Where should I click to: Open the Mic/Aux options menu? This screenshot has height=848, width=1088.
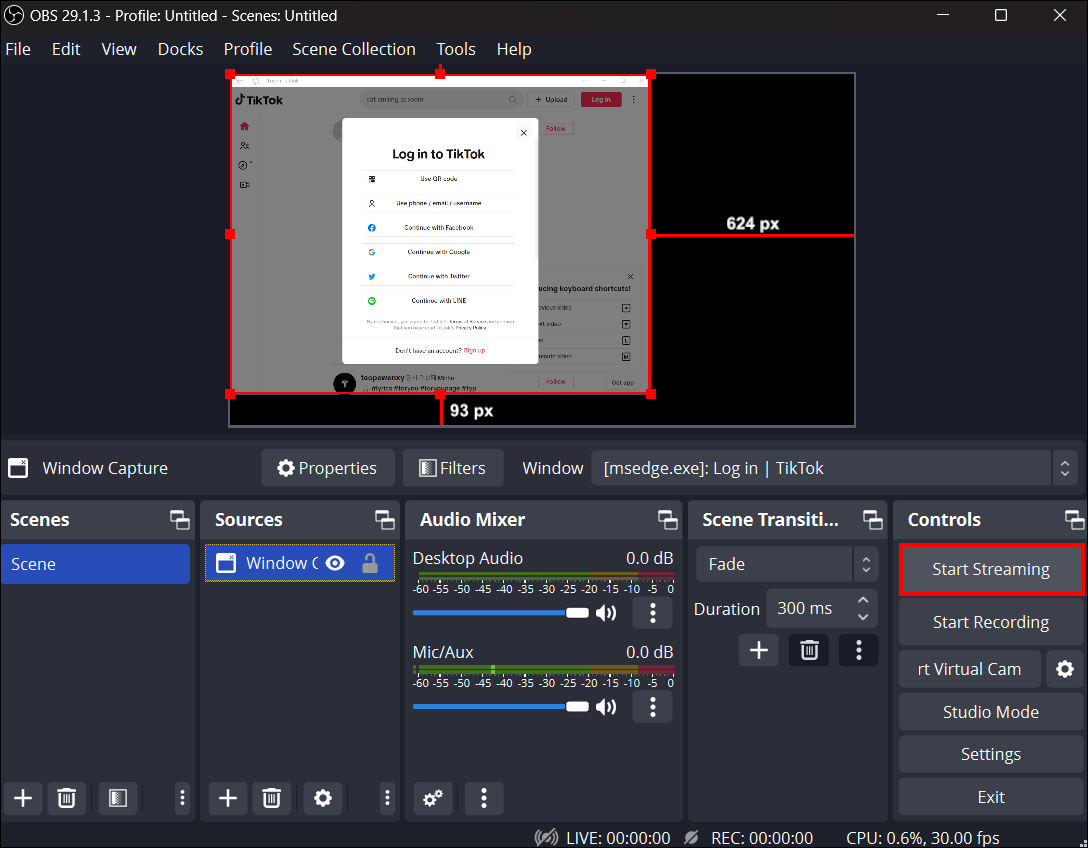coord(652,706)
